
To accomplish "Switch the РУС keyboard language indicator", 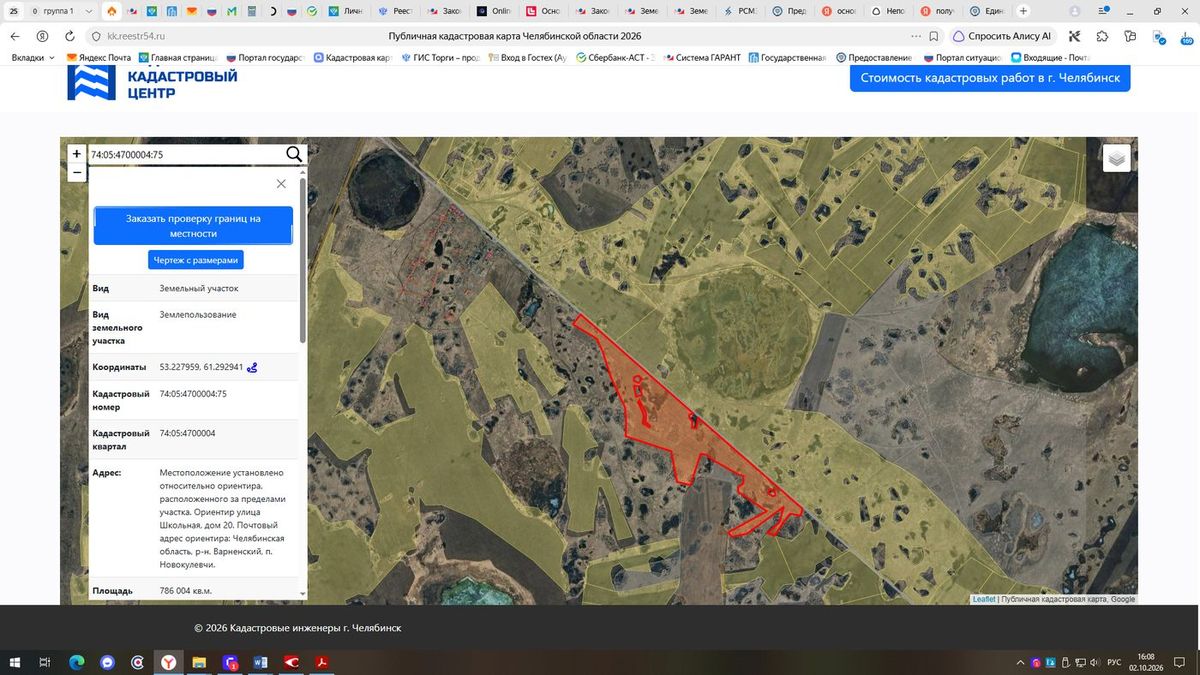I will 1114,662.
